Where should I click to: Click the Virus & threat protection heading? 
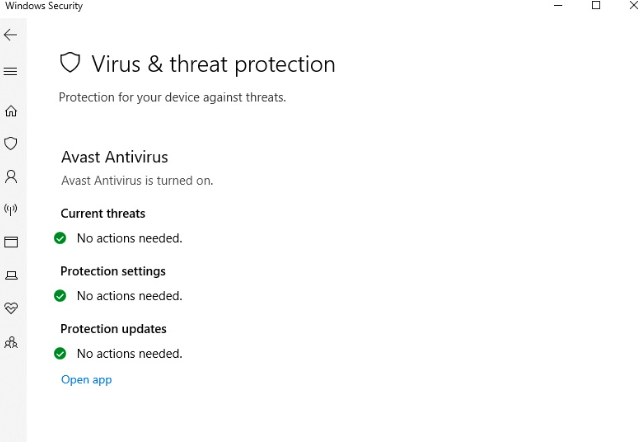tap(213, 65)
